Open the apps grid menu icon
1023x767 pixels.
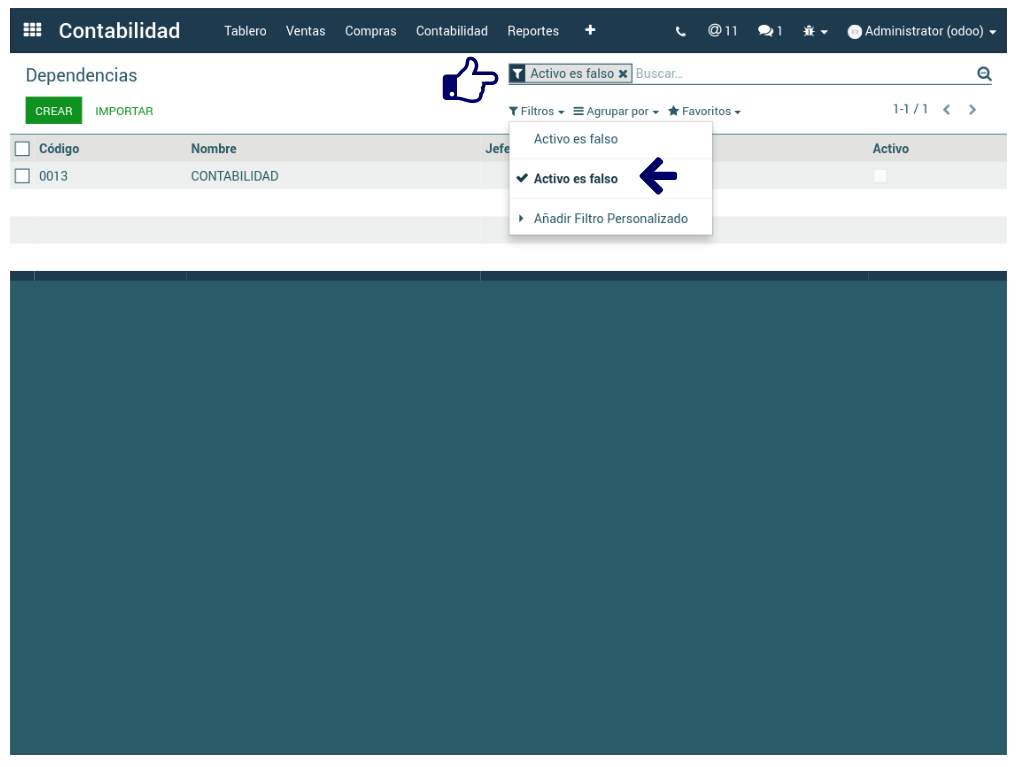click(32, 30)
